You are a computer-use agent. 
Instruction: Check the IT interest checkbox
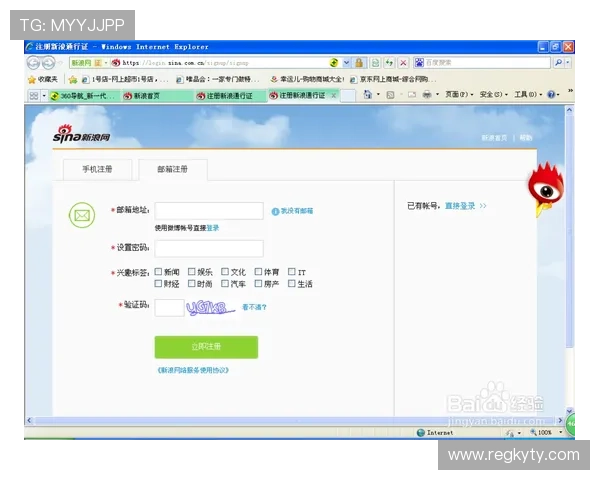tap(292, 271)
